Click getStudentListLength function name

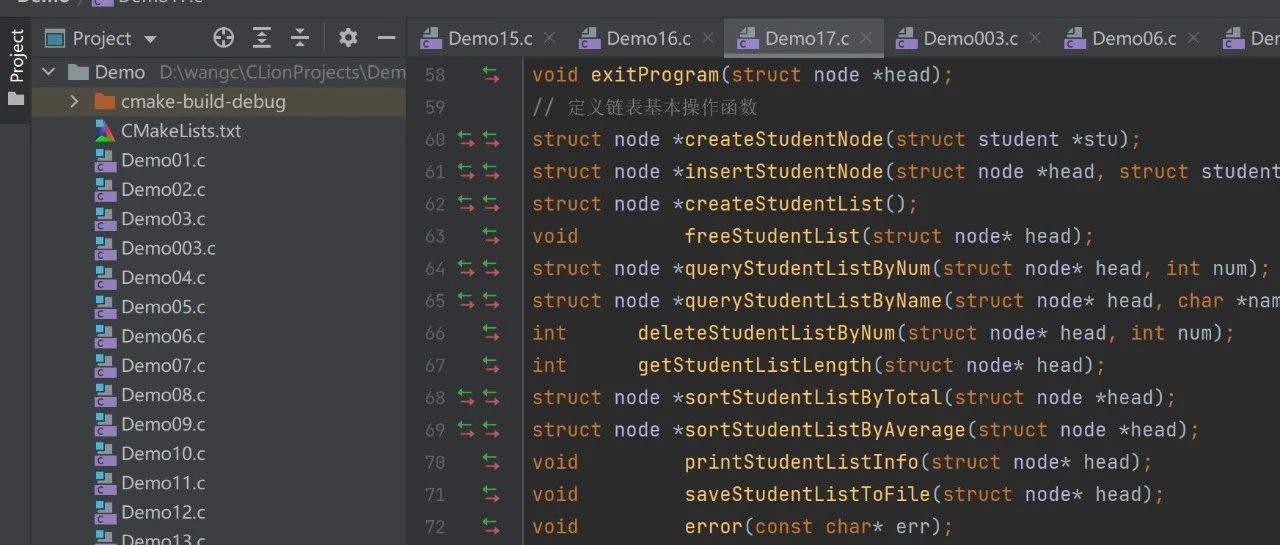tap(755, 365)
